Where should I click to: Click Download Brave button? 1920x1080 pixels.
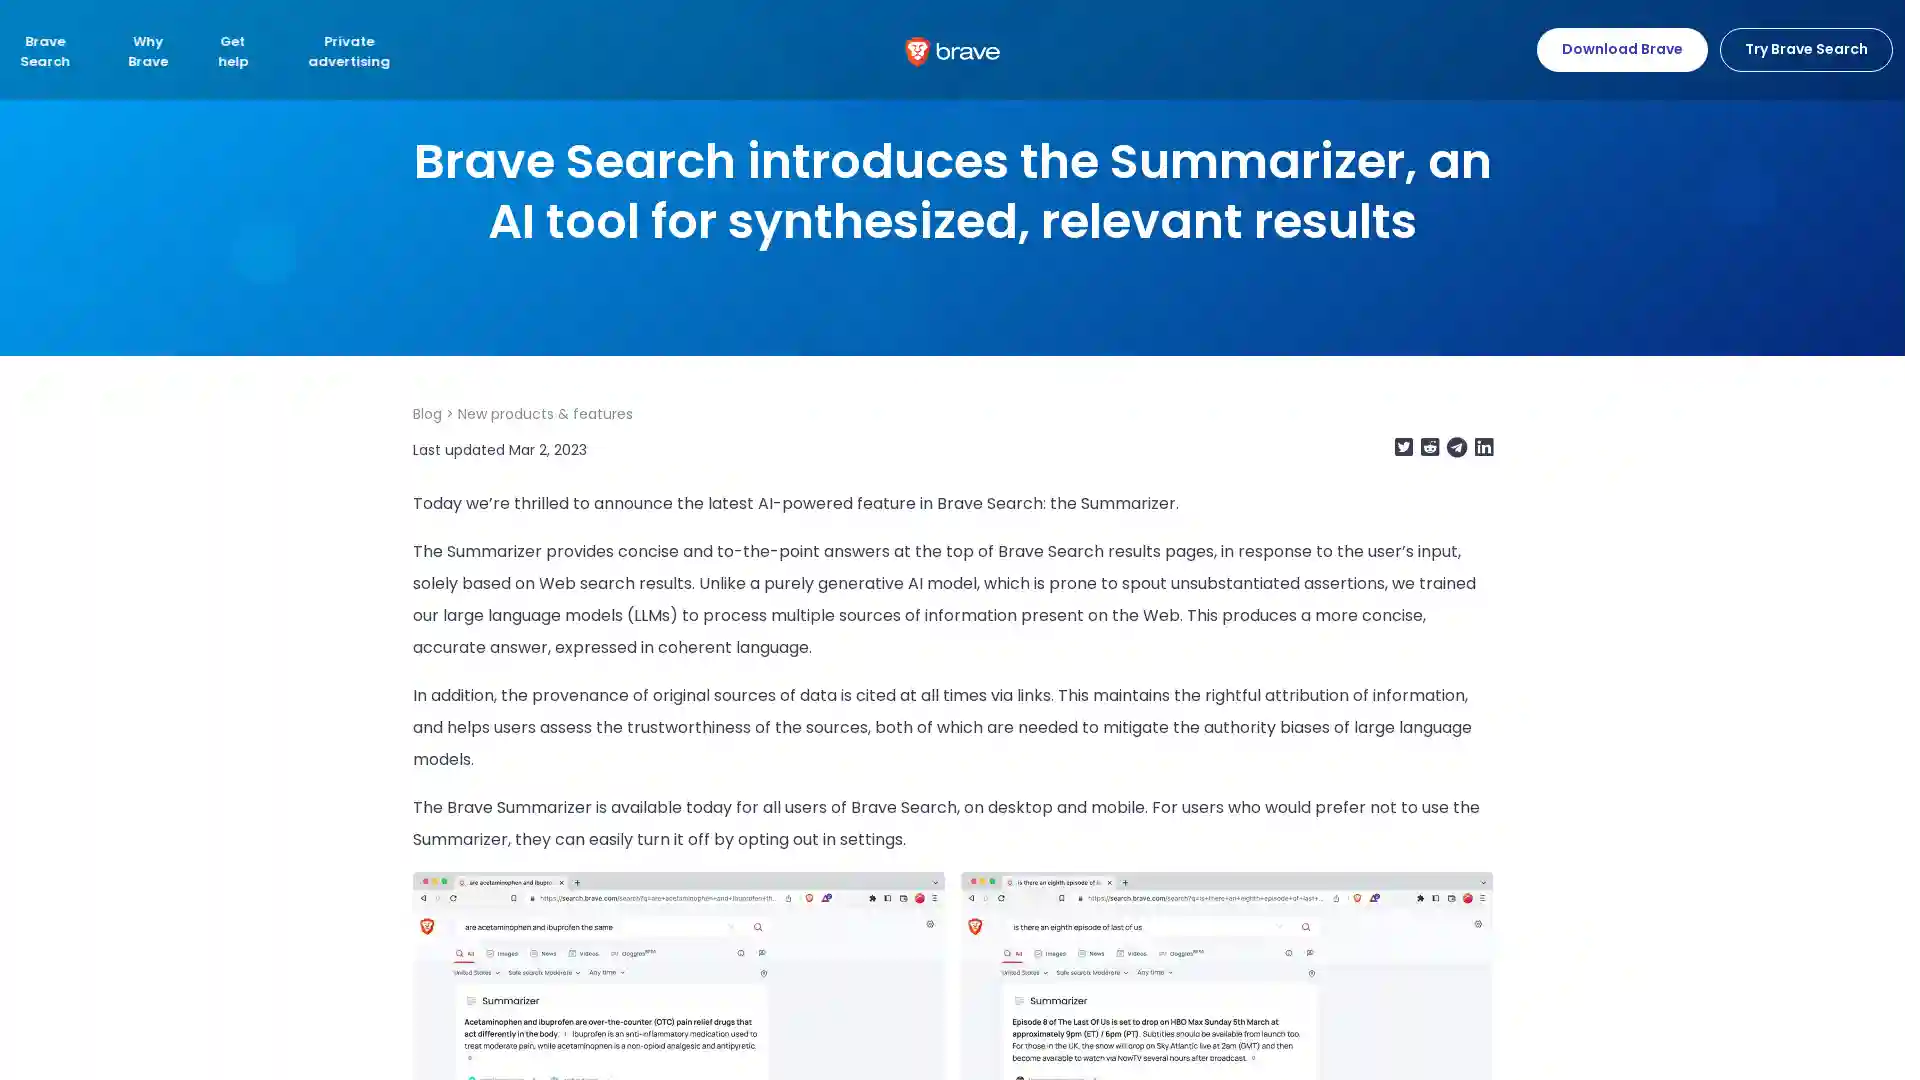1621,49
